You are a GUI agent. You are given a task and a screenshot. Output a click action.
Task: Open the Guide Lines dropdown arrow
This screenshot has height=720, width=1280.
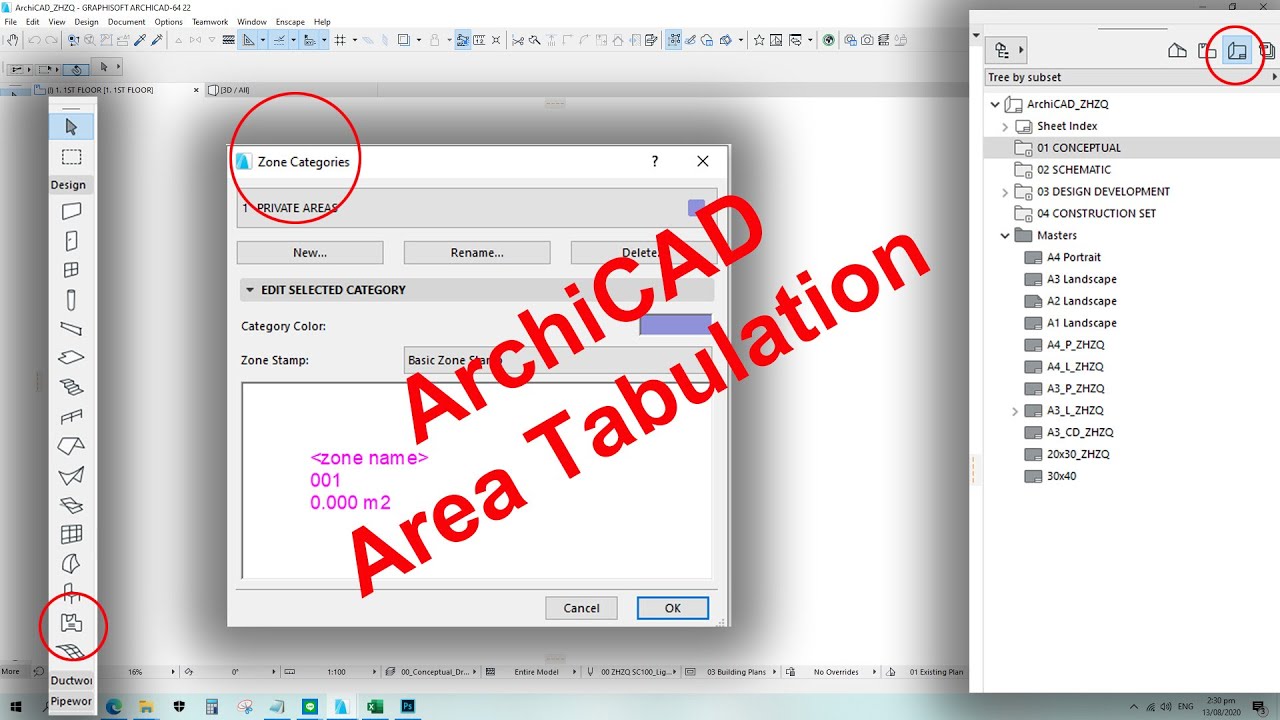263,40
